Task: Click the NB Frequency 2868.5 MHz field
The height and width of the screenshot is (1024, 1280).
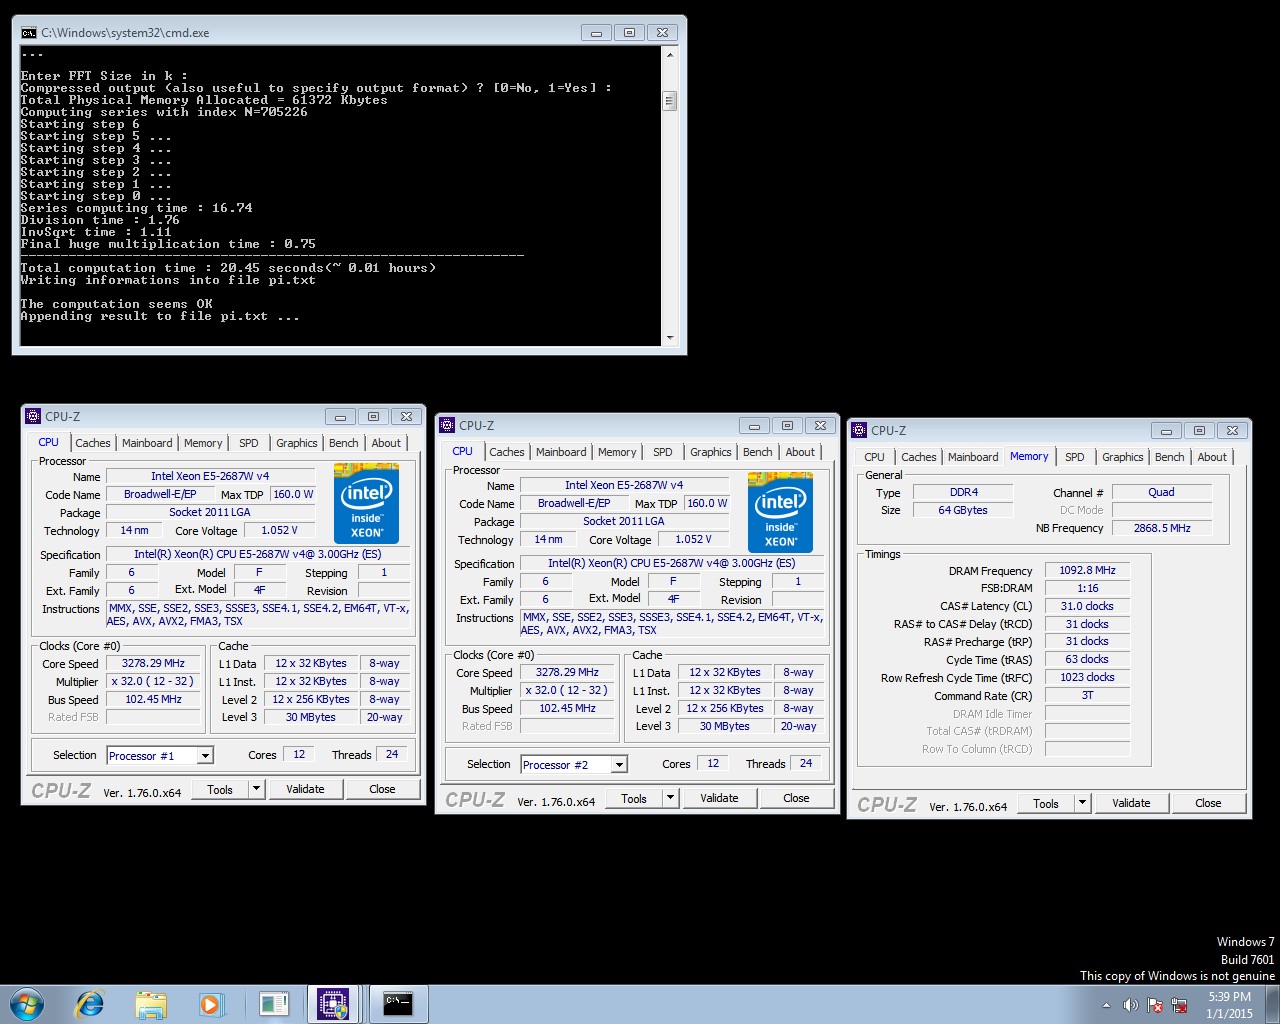Action: click(x=1162, y=528)
